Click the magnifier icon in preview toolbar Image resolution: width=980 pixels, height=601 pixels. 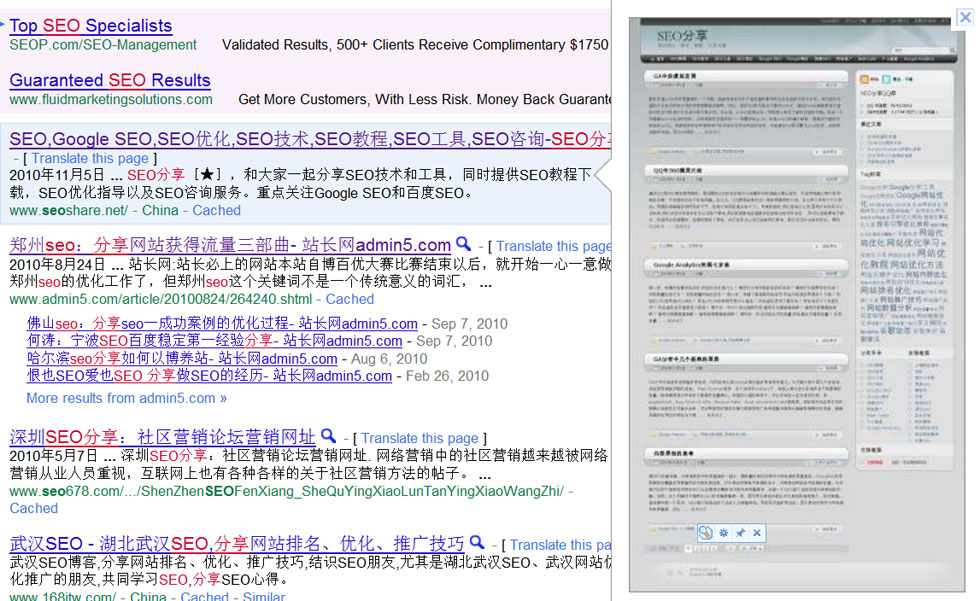(705, 533)
